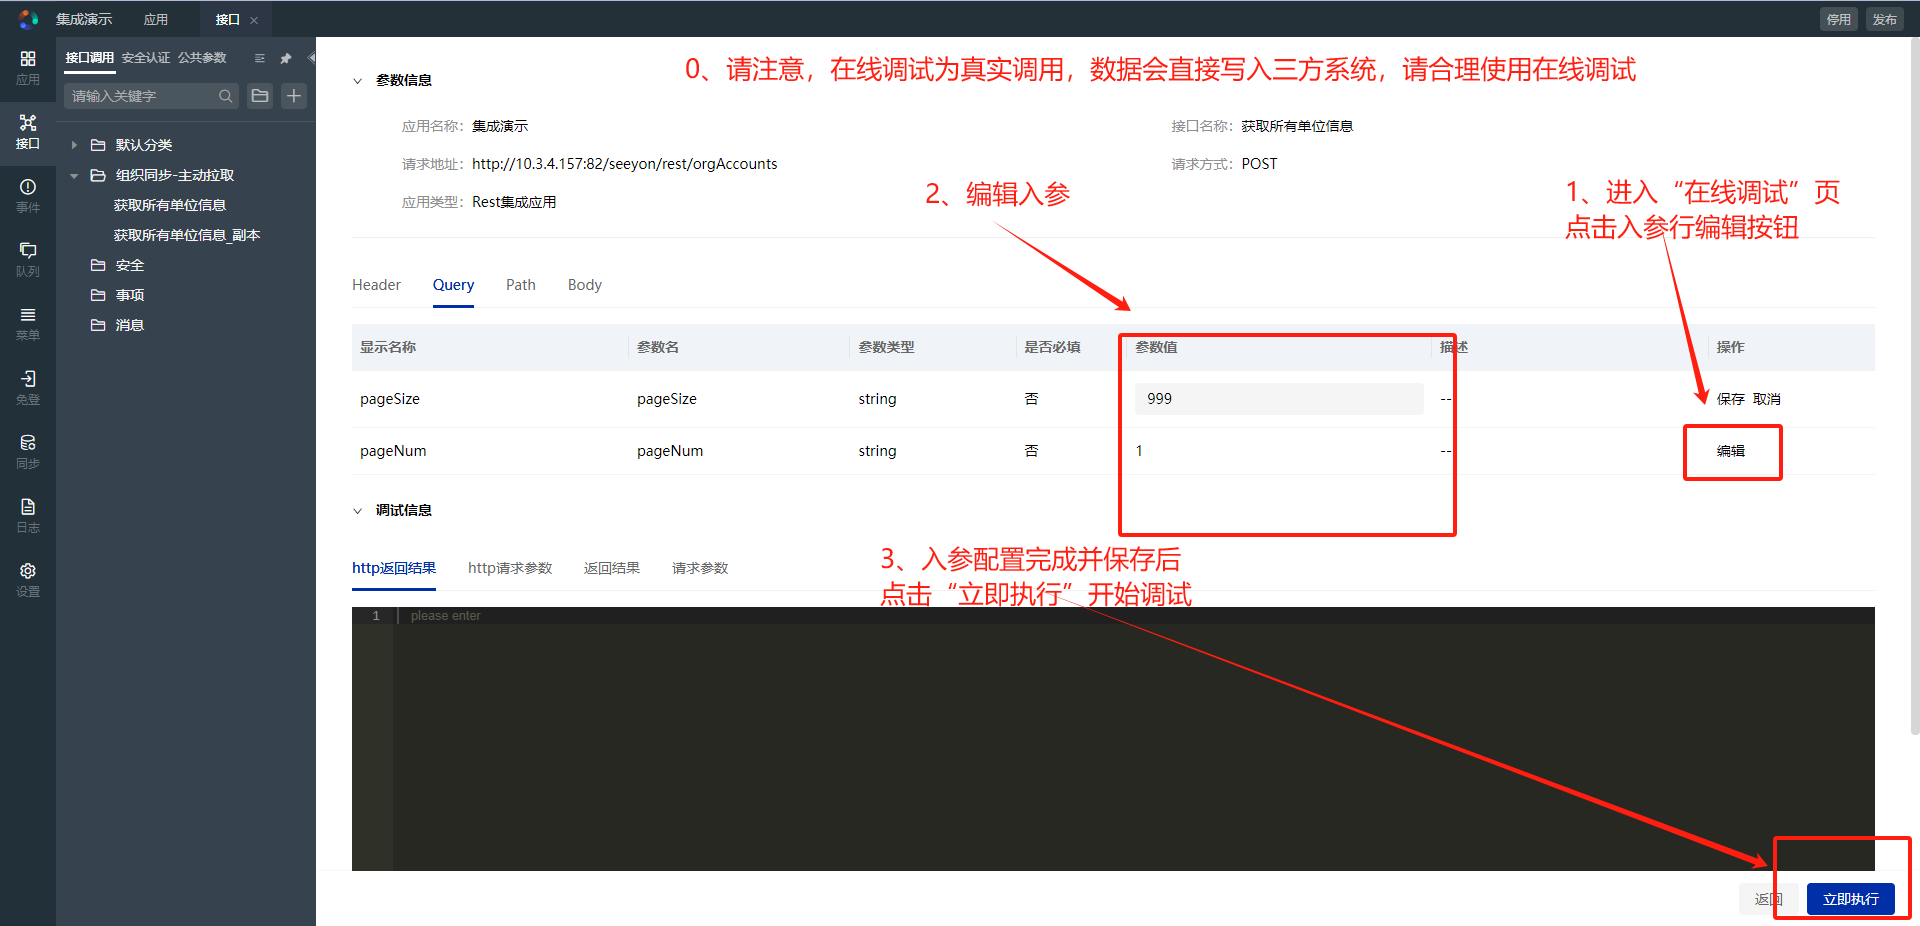The width and height of the screenshot is (1920, 926).
Task: Collapse the 调试信息 section
Action: [x=358, y=511]
